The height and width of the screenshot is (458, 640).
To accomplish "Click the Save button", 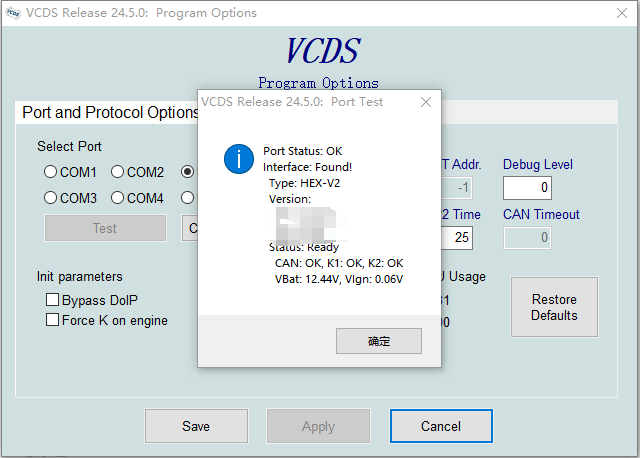I will [x=196, y=426].
